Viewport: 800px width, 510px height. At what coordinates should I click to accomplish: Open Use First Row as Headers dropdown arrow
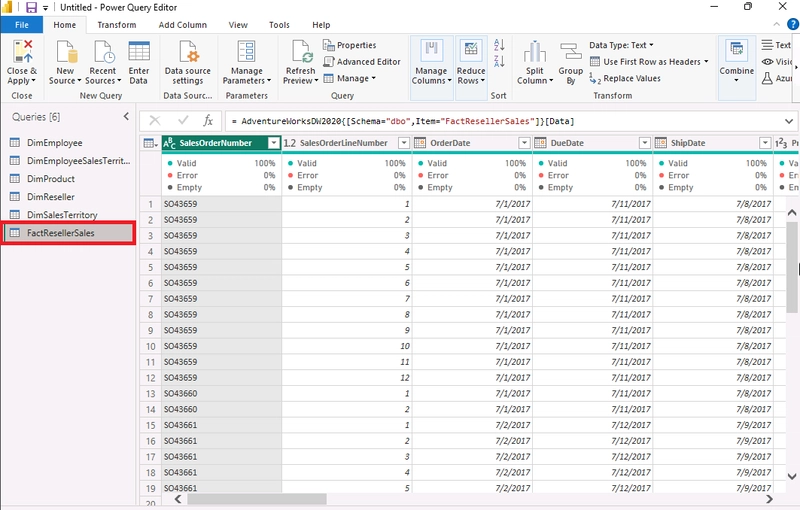pyautogui.click(x=707, y=62)
